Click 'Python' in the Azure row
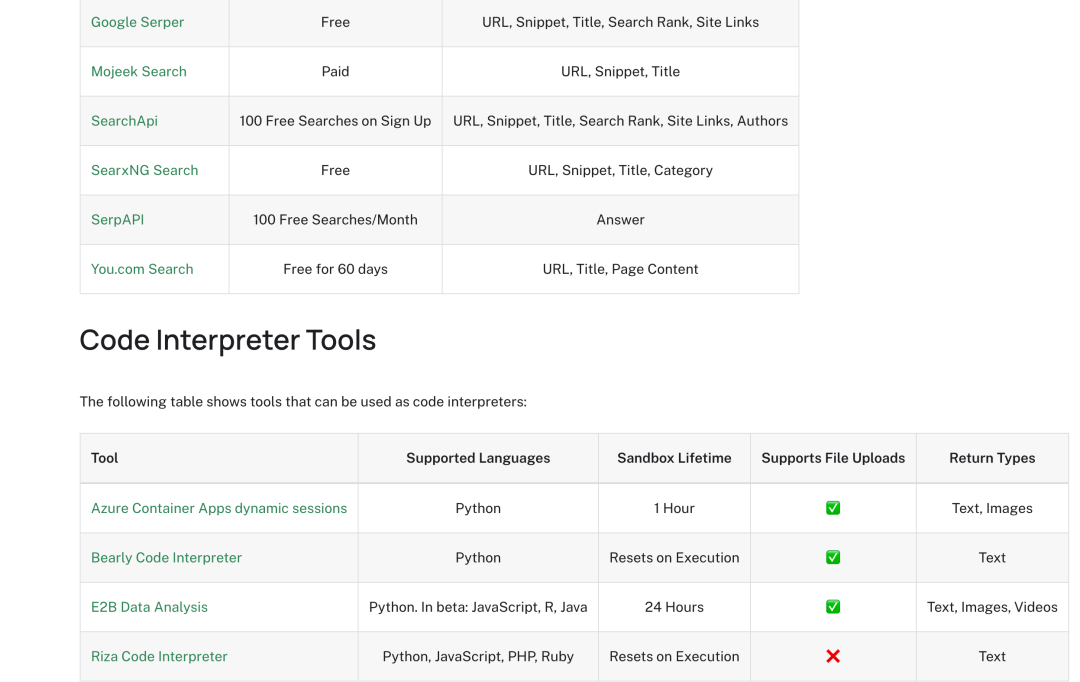This screenshot has width=1080, height=682. tap(478, 508)
